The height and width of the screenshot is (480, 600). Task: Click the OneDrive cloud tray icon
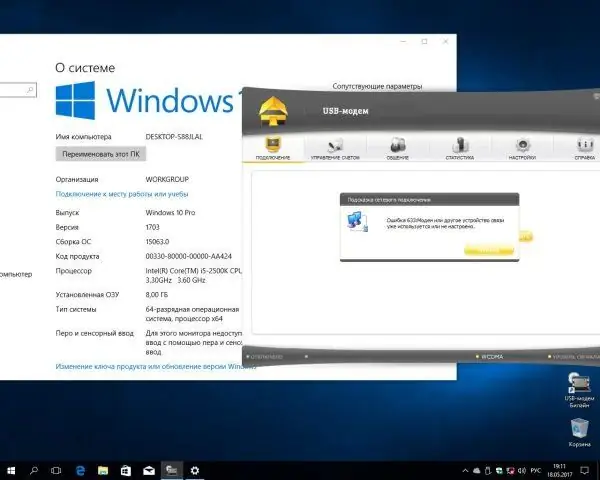coord(476,470)
